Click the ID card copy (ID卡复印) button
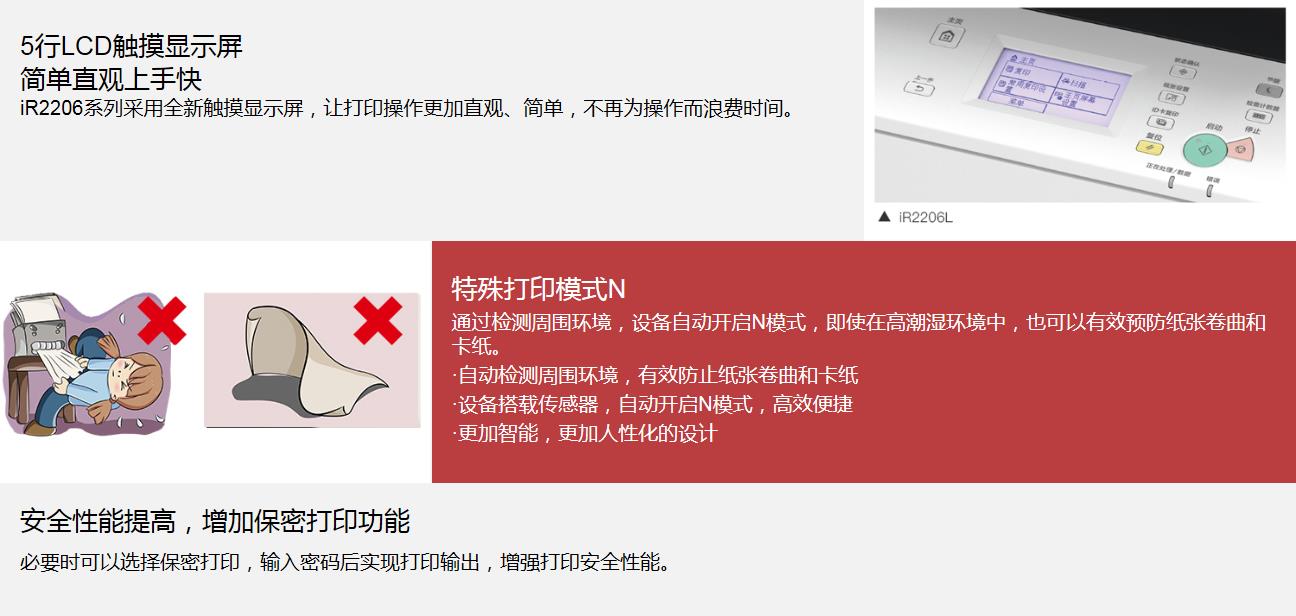The image size is (1296, 616). [x=1160, y=122]
